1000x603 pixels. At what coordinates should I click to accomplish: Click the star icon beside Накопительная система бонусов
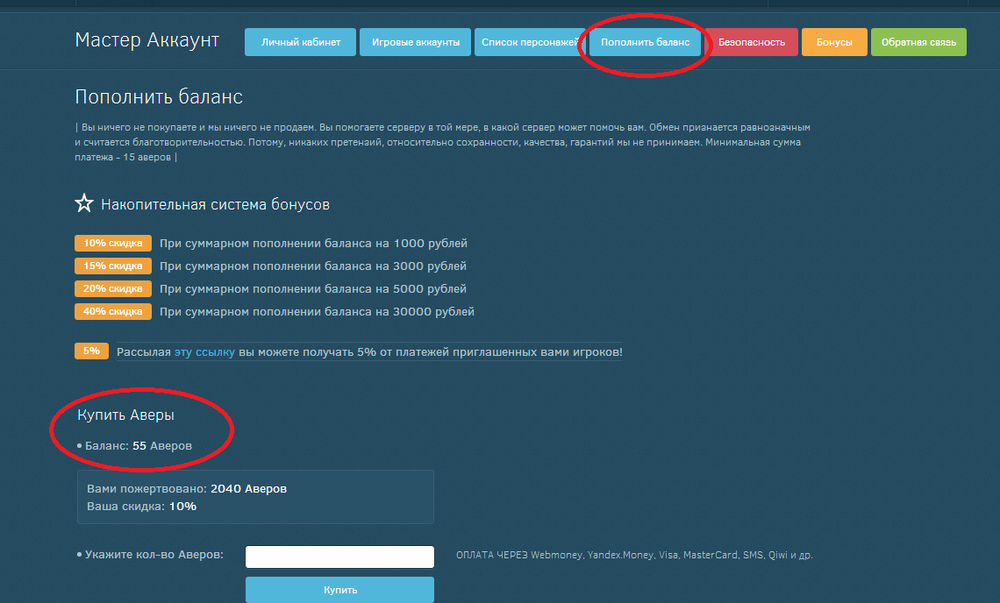pos(84,204)
